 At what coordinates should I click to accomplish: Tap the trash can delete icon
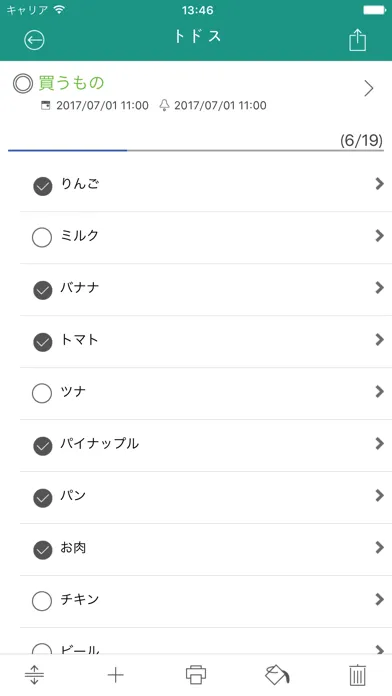click(x=357, y=675)
